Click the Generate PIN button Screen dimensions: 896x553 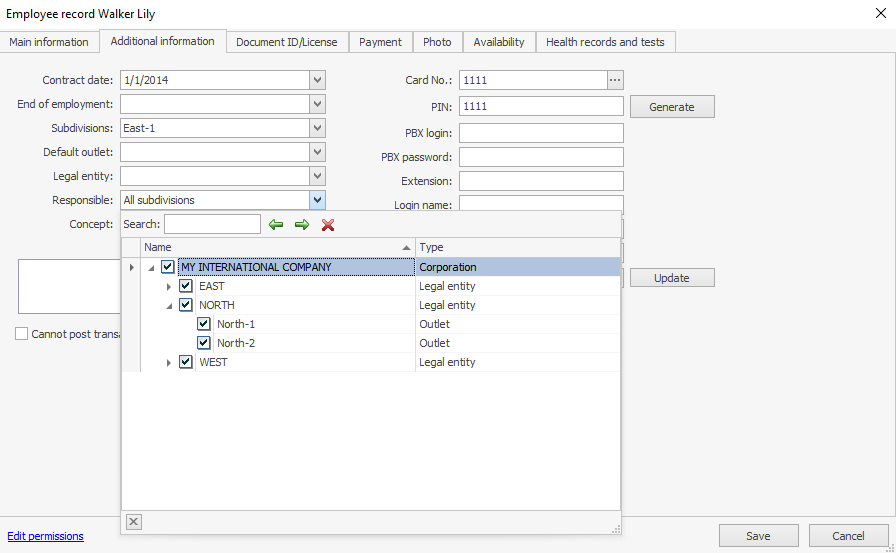671,107
